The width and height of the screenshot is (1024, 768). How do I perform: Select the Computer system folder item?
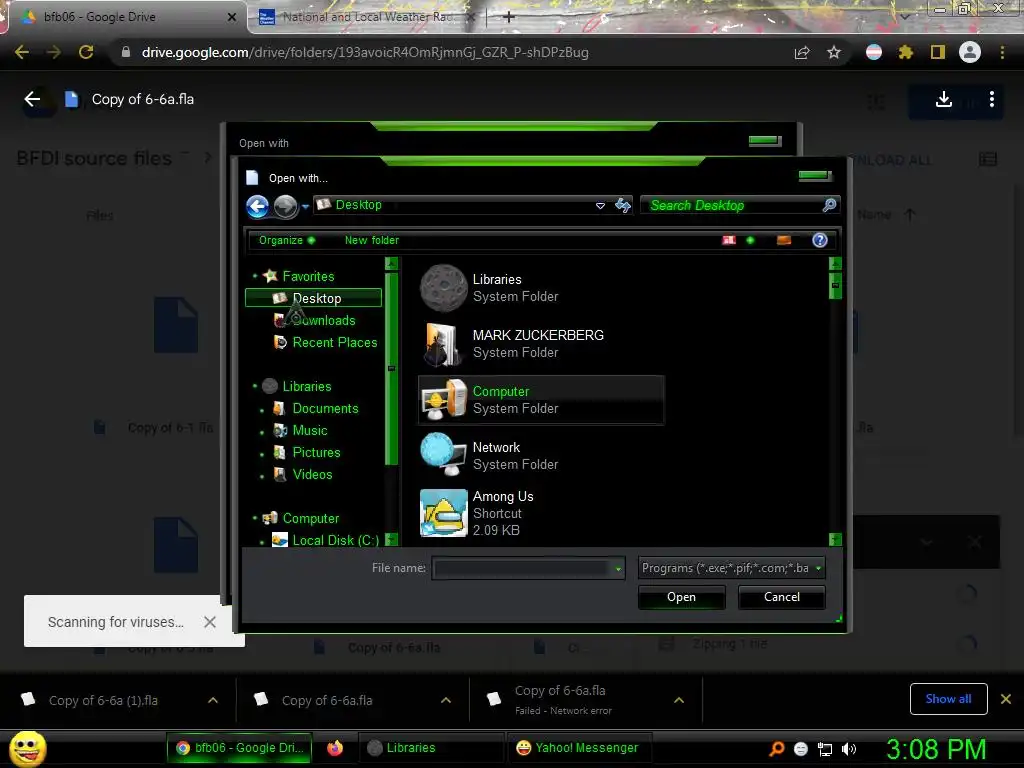541,400
